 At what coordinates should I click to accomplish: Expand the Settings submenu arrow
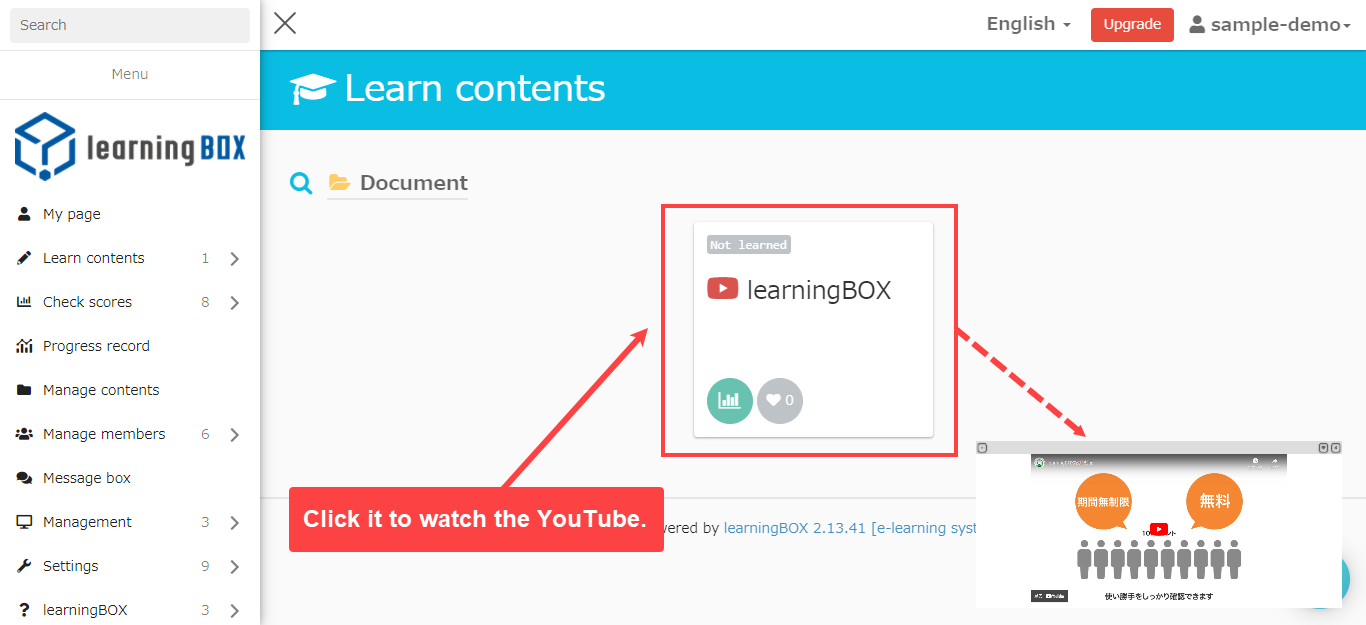point(234,567)
